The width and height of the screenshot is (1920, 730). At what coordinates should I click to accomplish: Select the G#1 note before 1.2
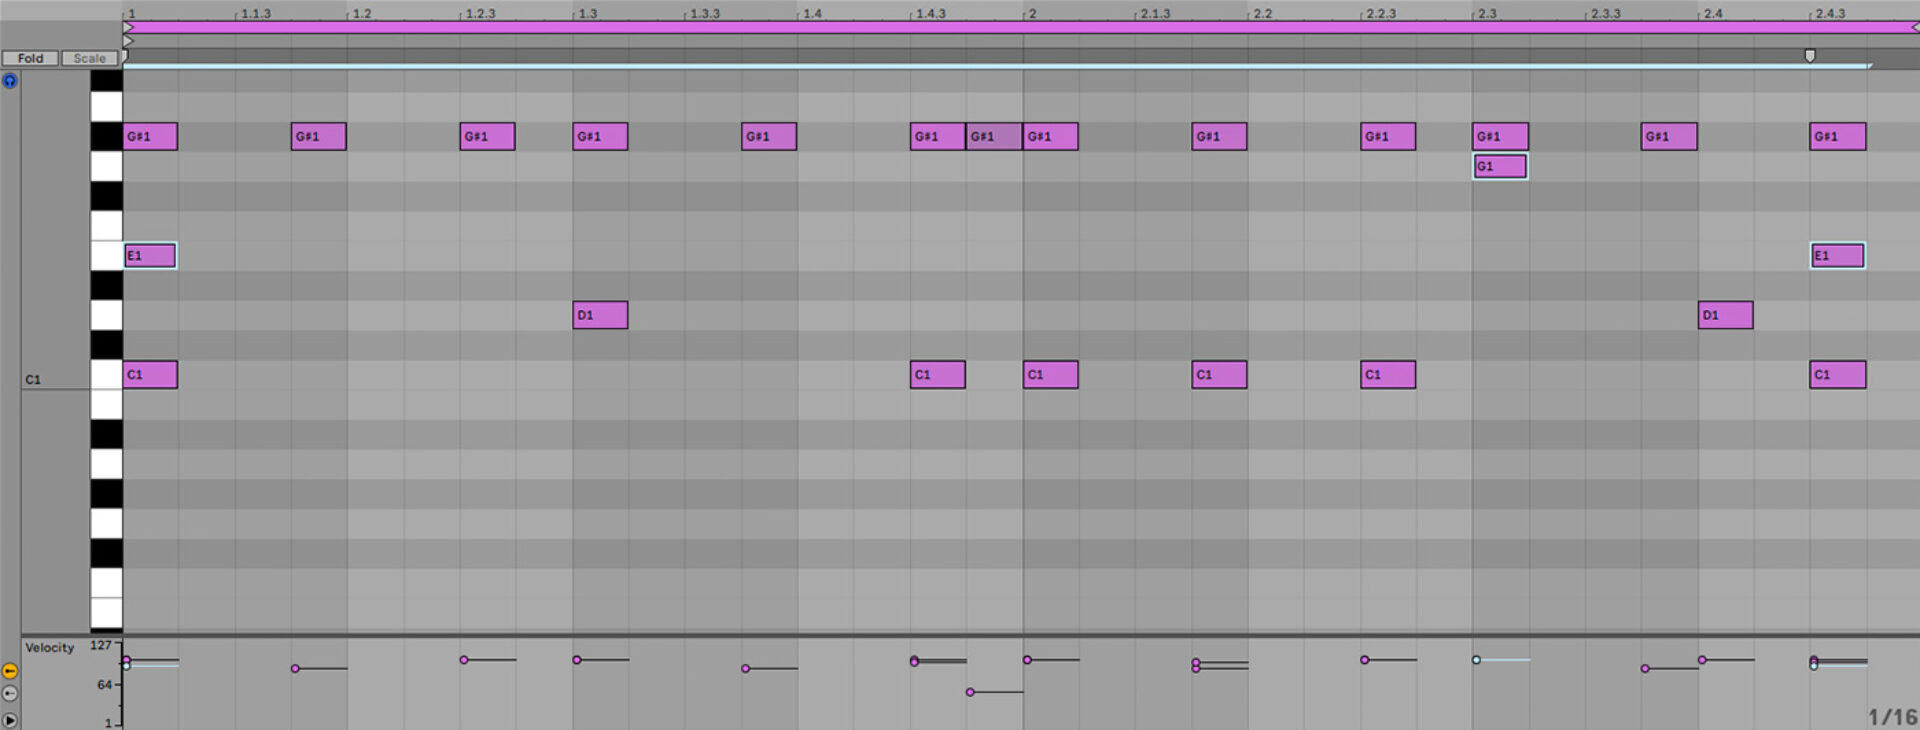[319, 136]
